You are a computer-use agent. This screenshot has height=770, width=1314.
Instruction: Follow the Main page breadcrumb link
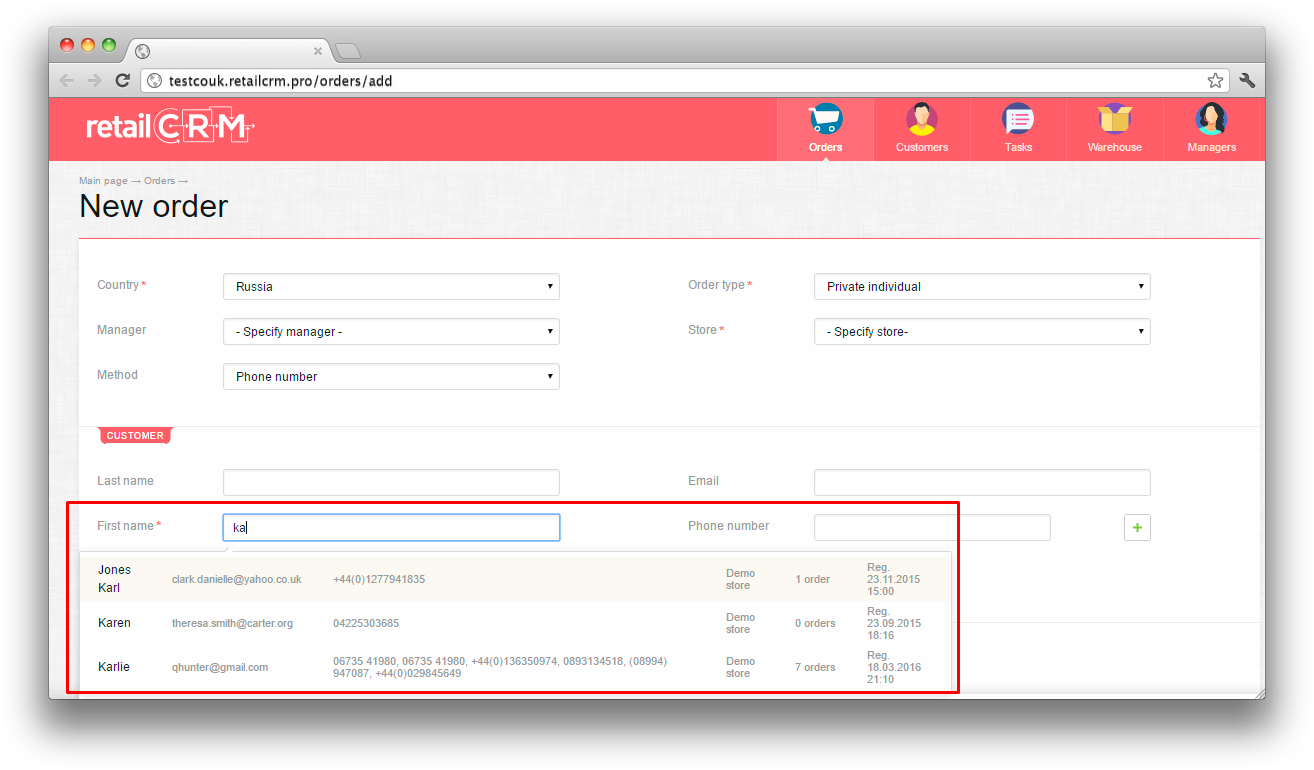103,181
